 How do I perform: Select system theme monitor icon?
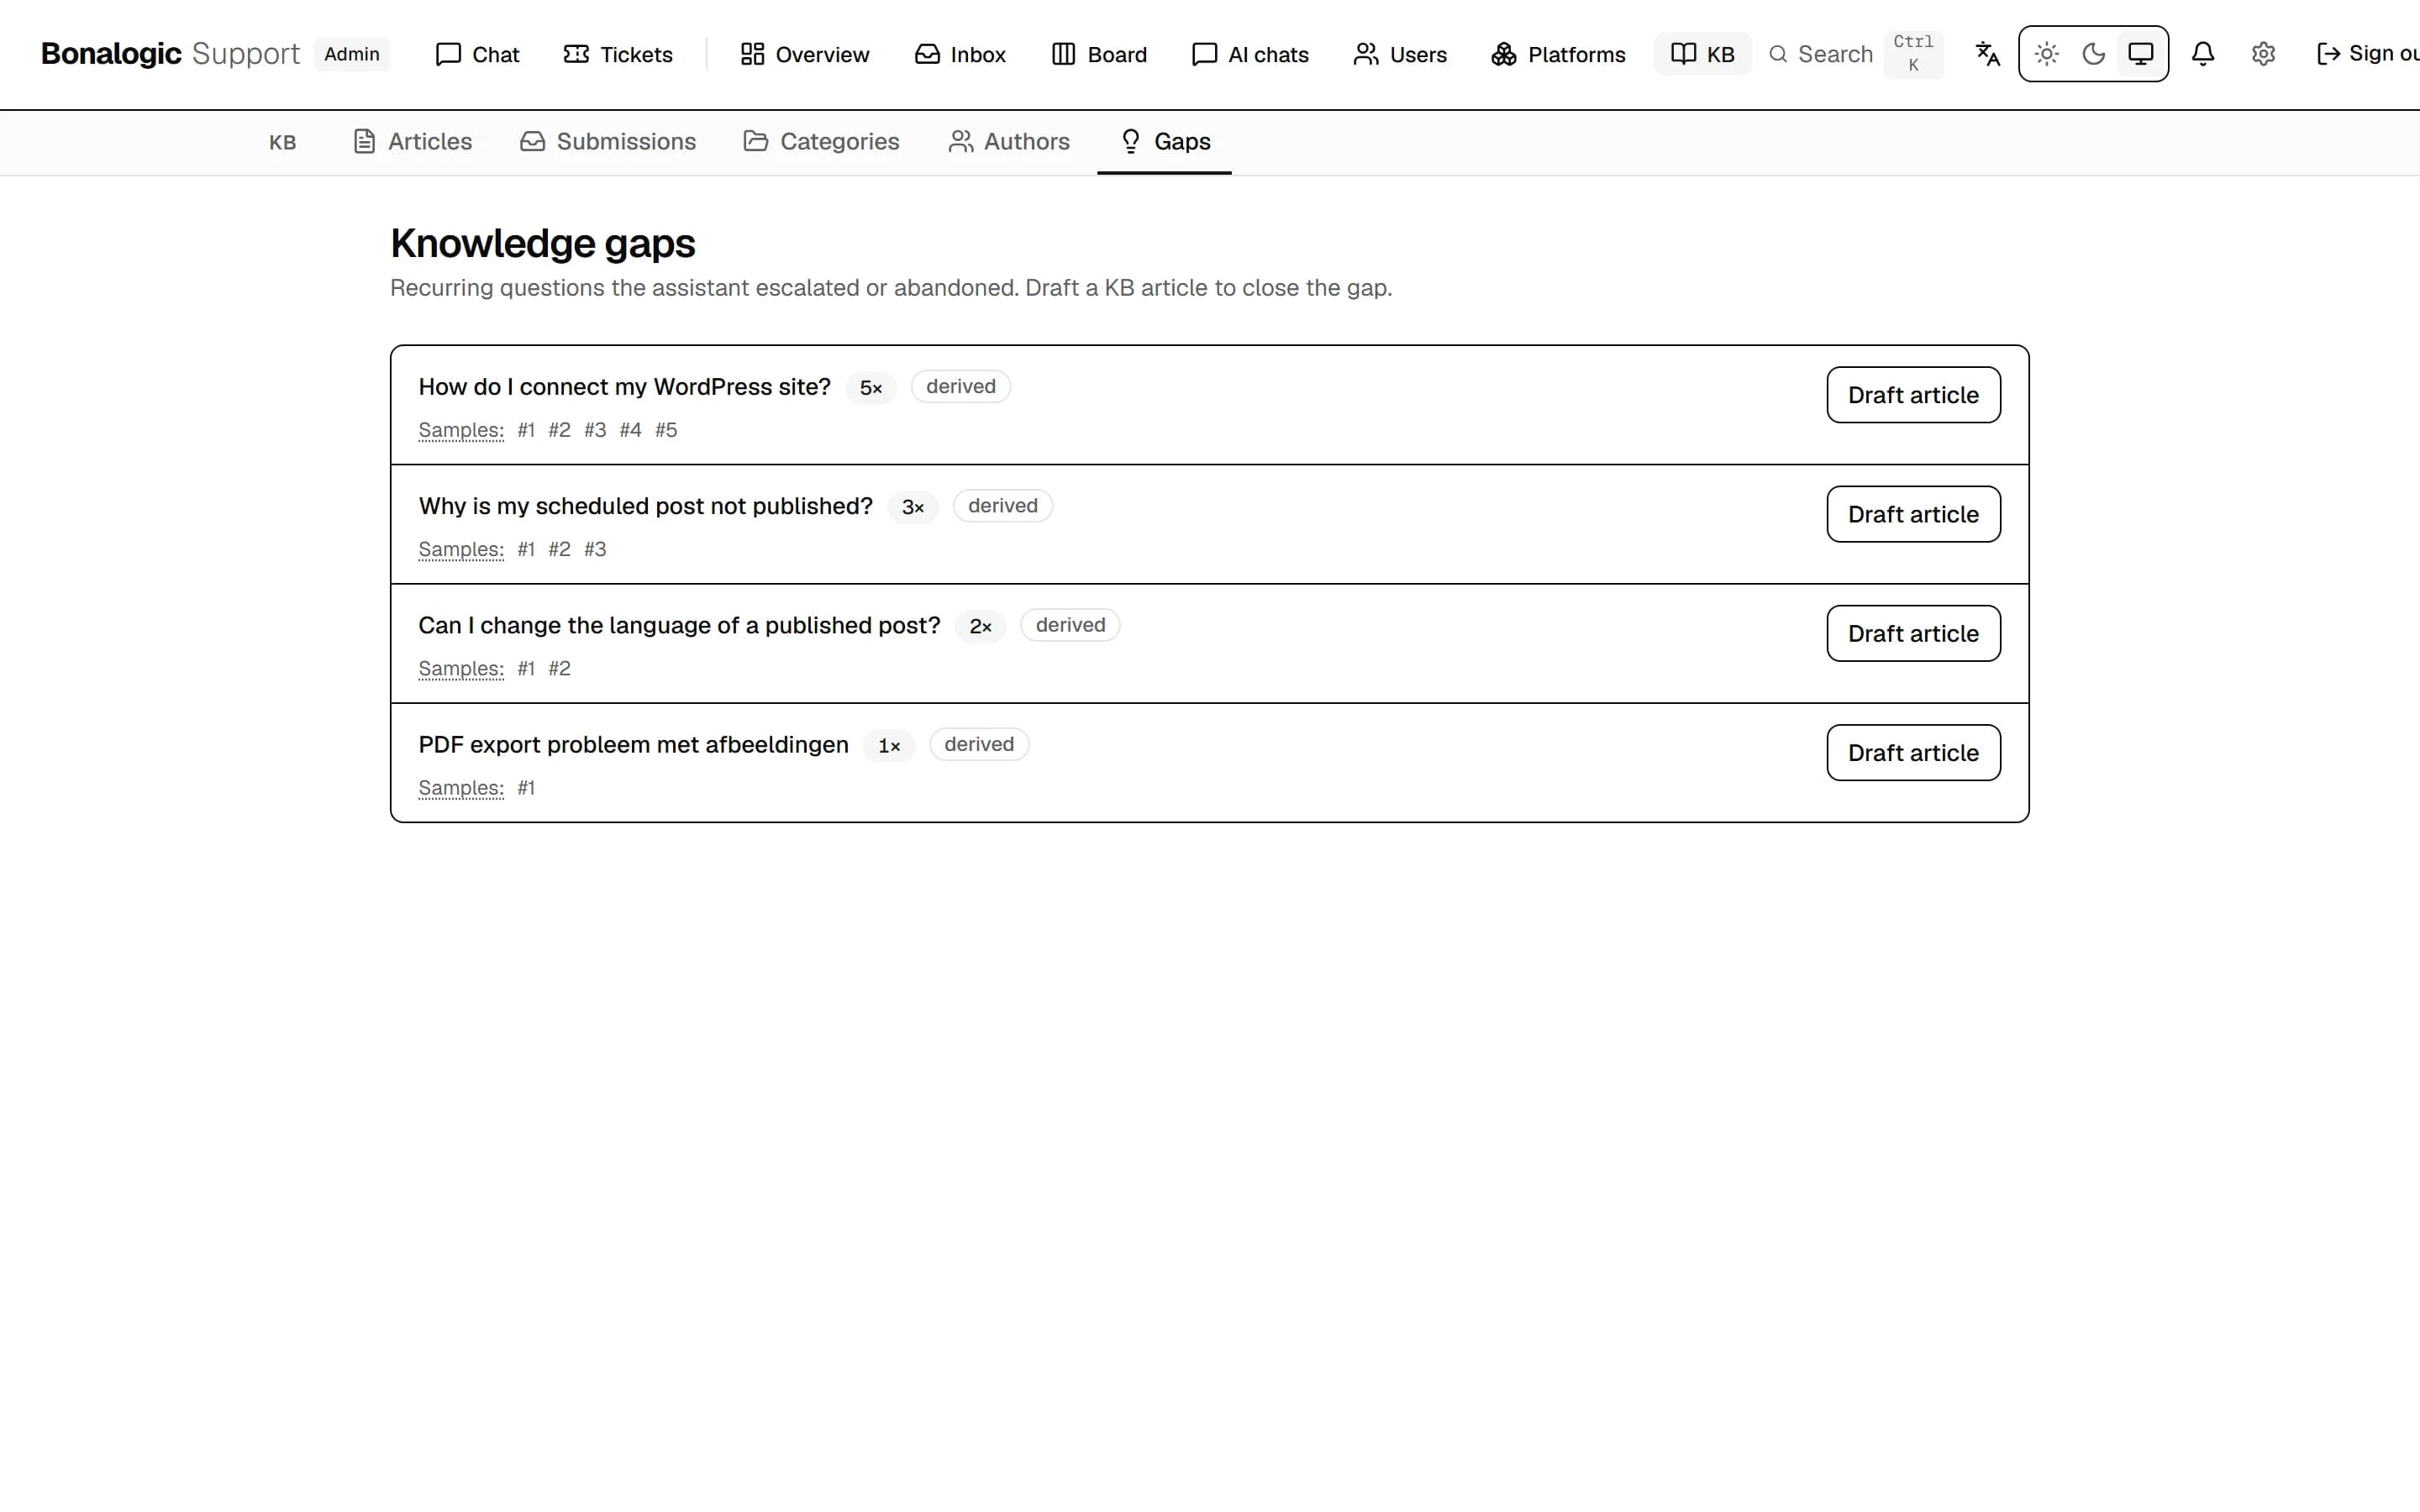[x=2140, y=54]
